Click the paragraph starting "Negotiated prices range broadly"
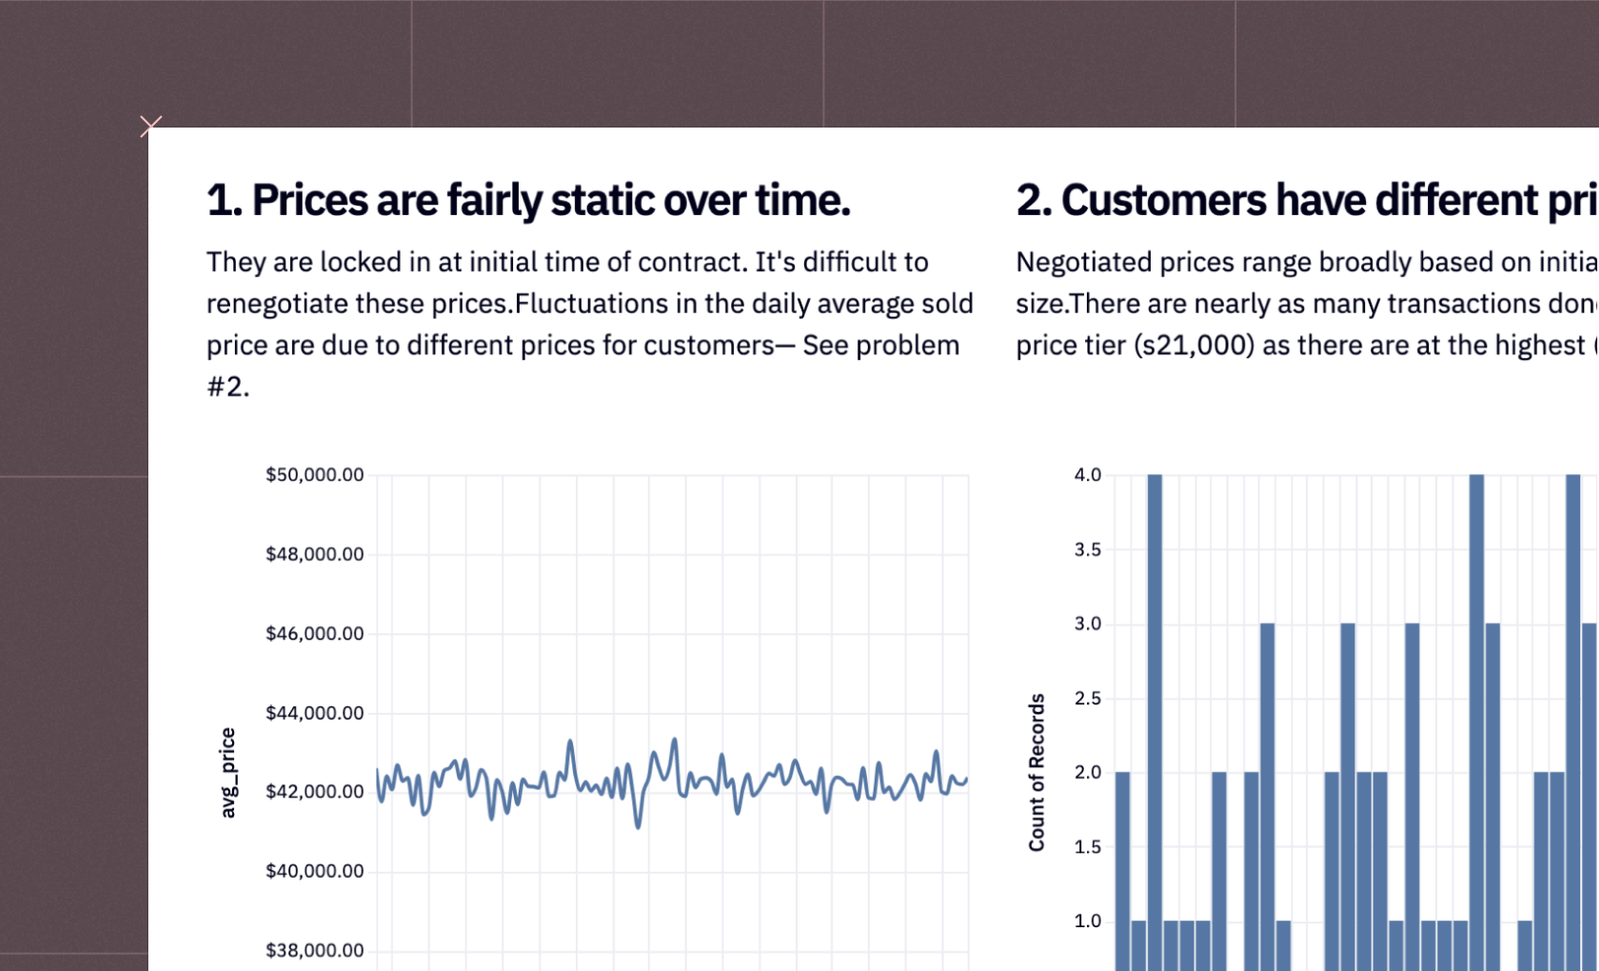The image size is (1599, 971). pyautogui.click(x=1307, y=304)
